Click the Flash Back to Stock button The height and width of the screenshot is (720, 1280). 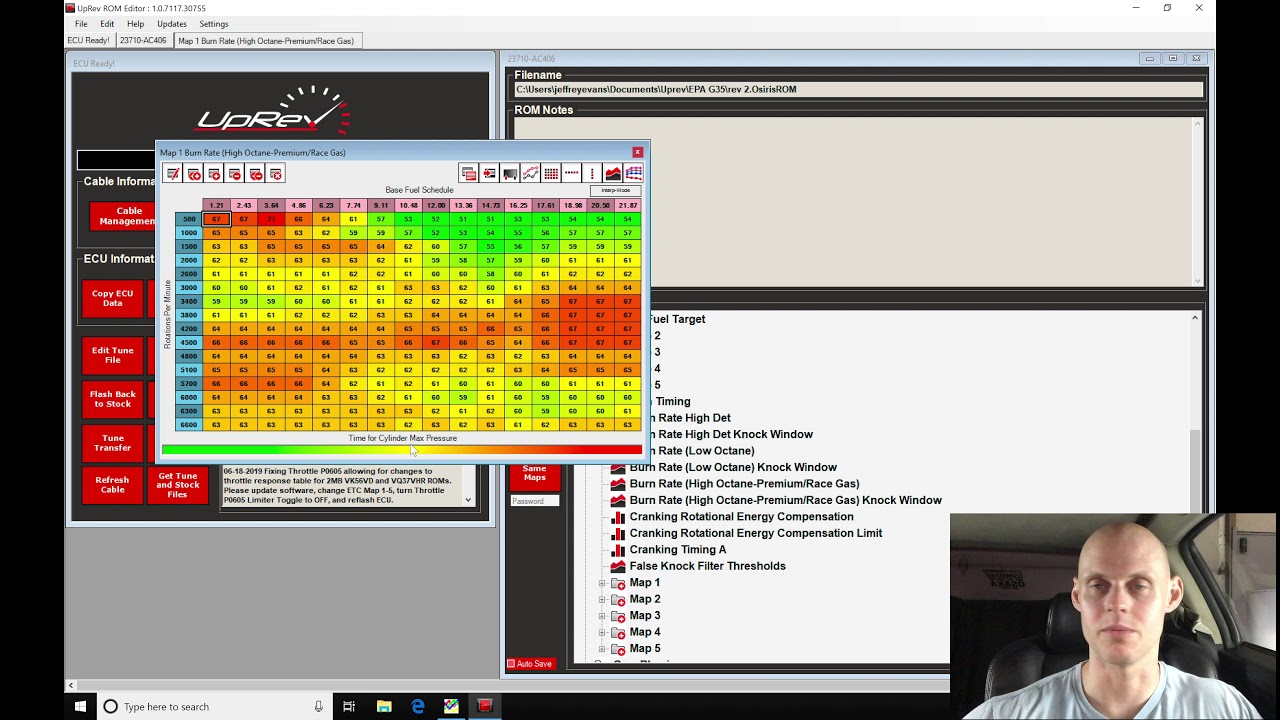point(112,399)
